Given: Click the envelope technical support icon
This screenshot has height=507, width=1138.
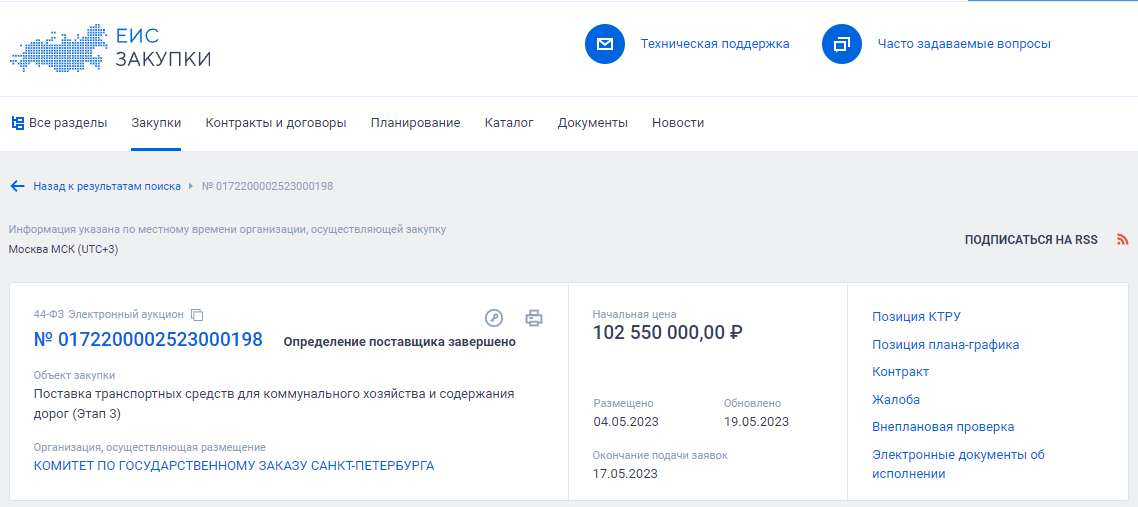Looking at the screenshot, I should (x=605, y=44).
